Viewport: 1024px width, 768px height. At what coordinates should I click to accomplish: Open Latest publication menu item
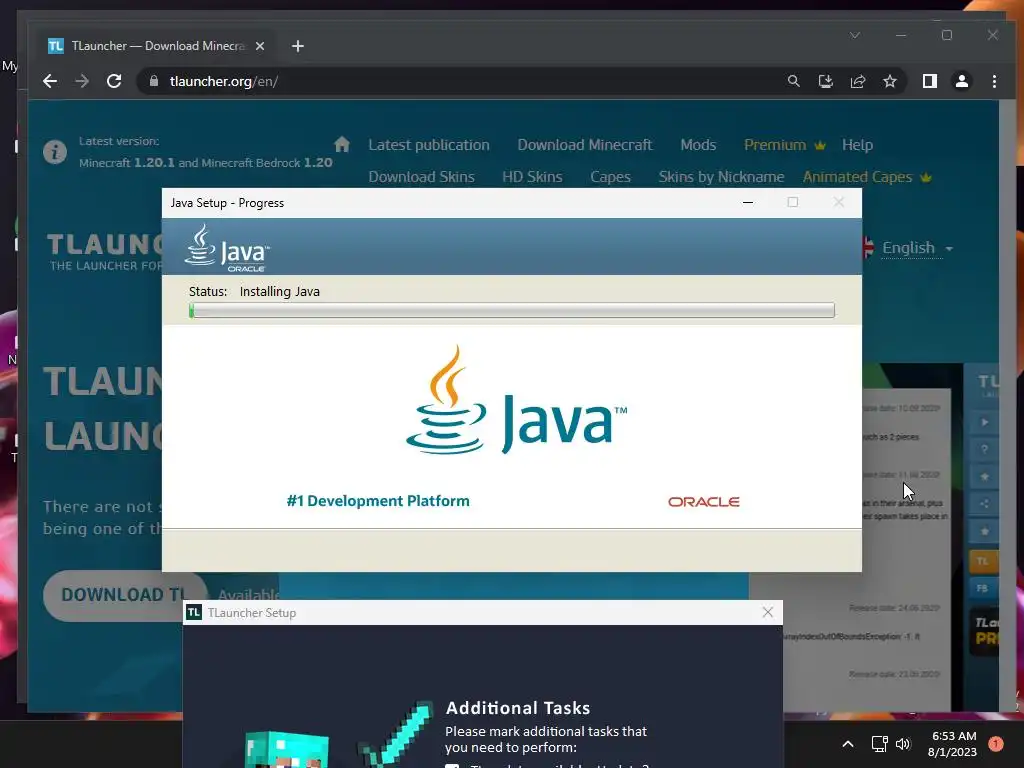tap(428, 145)
